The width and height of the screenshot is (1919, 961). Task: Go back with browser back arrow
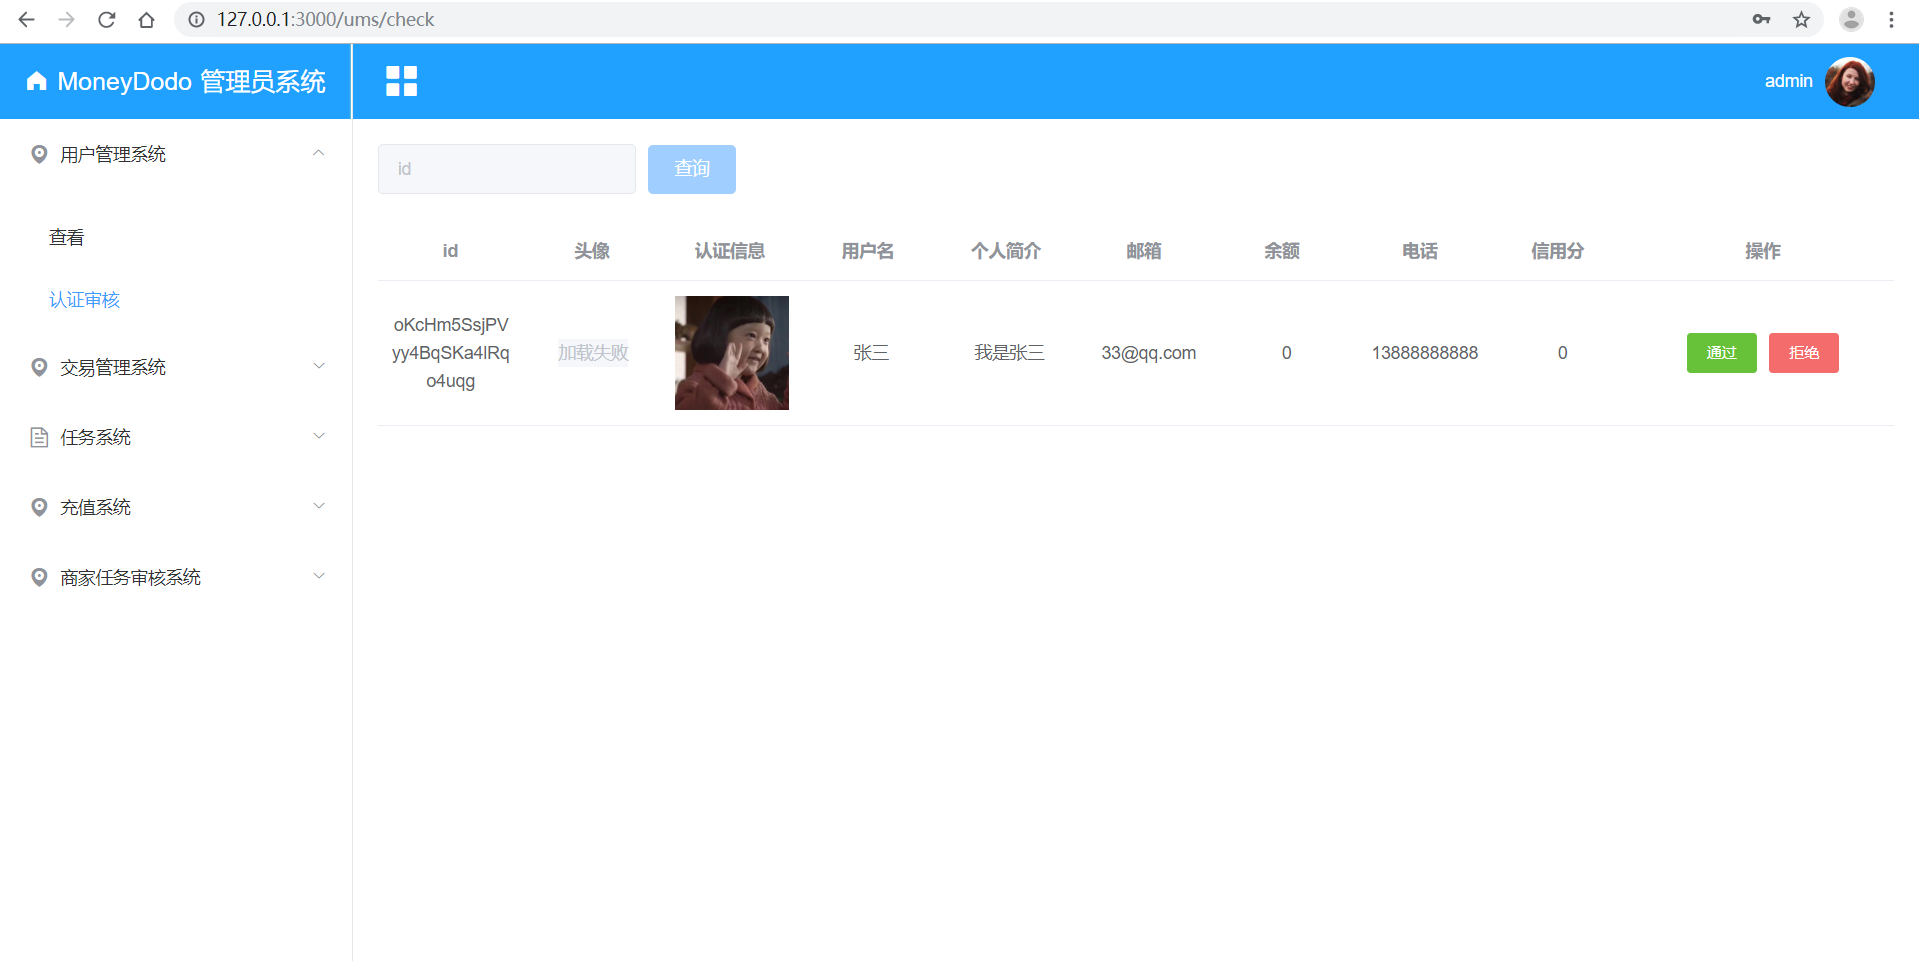pos(27,19)
